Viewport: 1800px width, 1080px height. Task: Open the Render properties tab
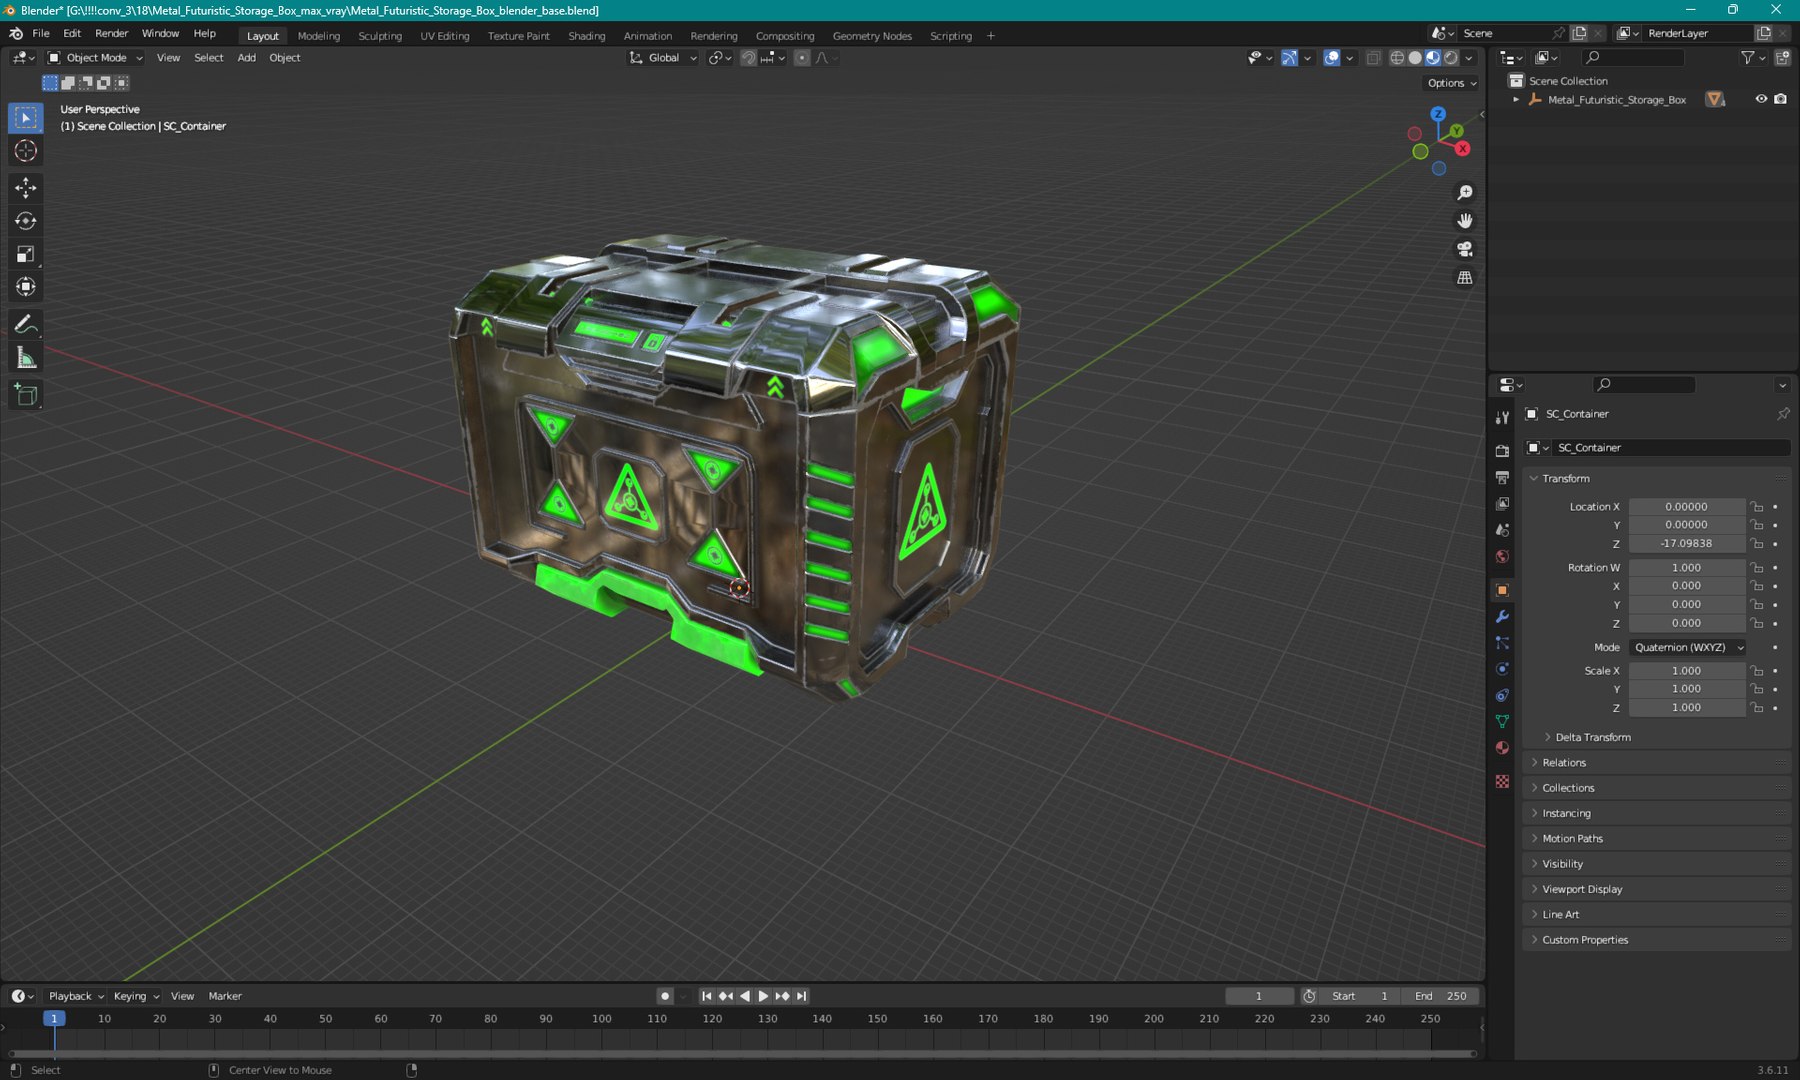[x=1502, y=451]
